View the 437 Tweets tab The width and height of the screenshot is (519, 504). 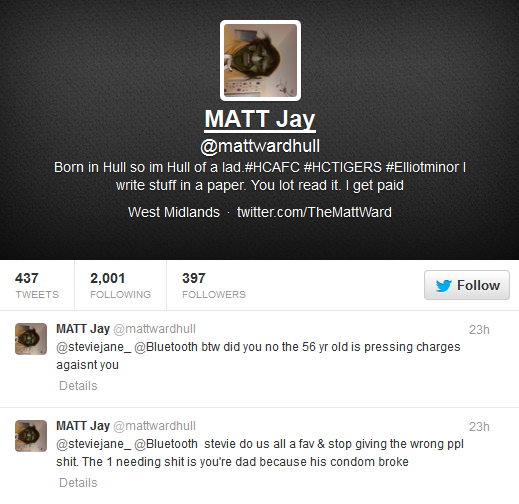tap(37, 285)
